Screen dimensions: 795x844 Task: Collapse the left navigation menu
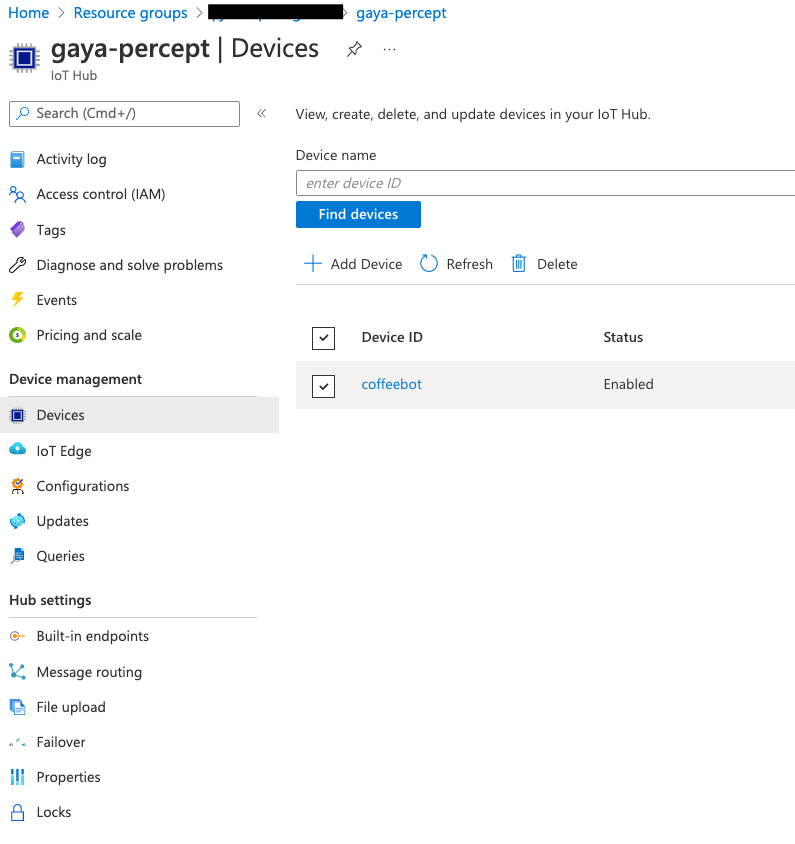[x=262, y=114]
